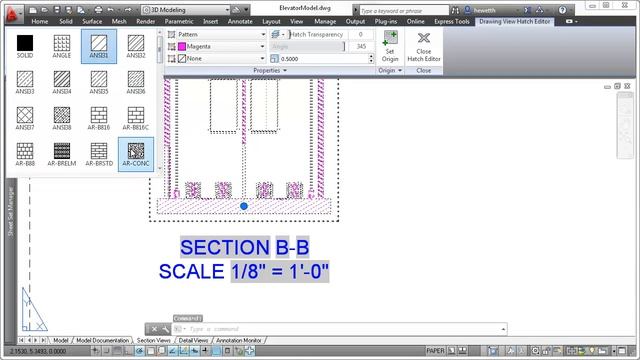Toggle the Ortho Mode status bar button
Viewport: 640px width, 360px height.
[x=128, y=351]
